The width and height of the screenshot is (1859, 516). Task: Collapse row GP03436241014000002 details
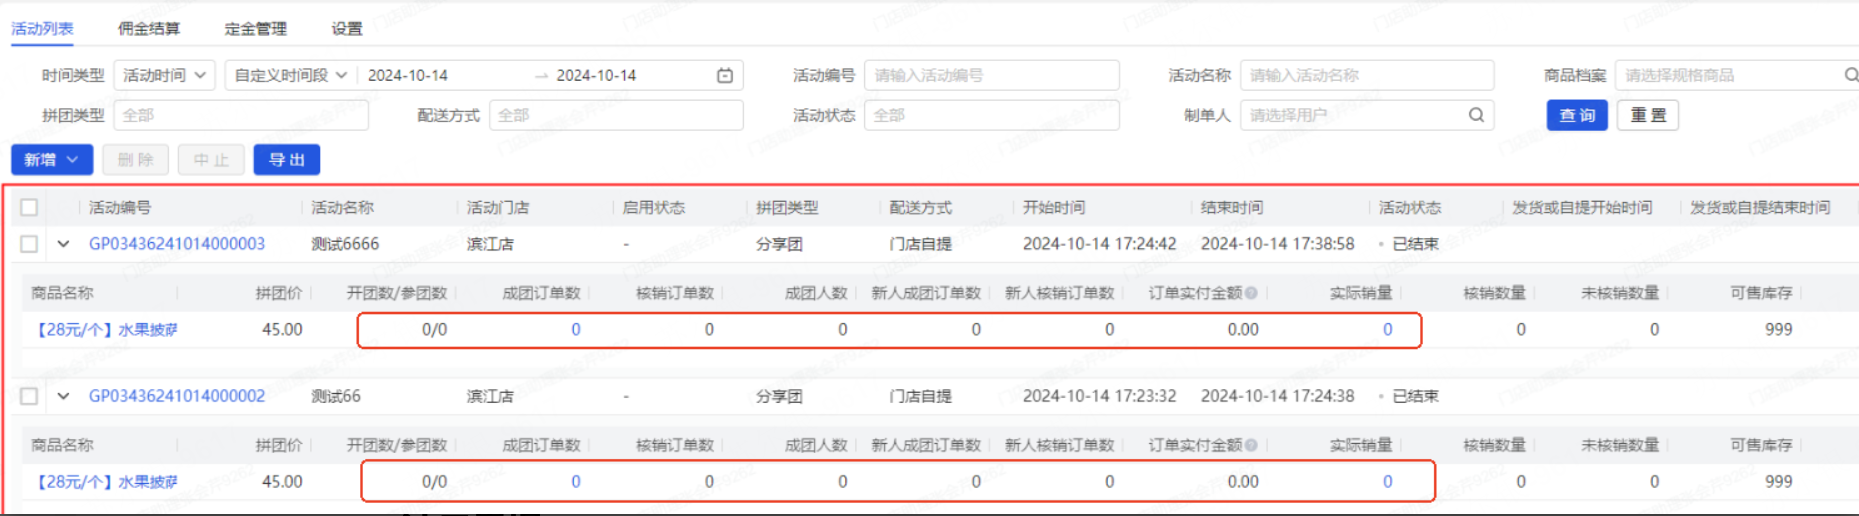click(x=63, y=396)
